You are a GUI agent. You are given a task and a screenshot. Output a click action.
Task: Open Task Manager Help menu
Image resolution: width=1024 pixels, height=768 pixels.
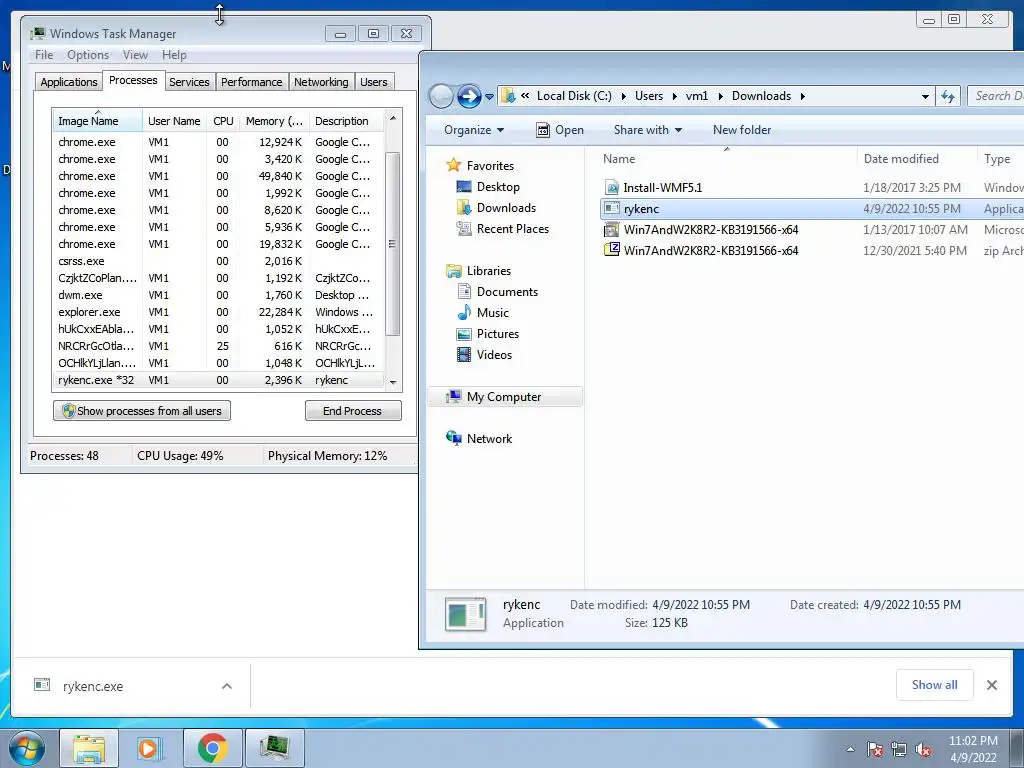tap(174, 55)
